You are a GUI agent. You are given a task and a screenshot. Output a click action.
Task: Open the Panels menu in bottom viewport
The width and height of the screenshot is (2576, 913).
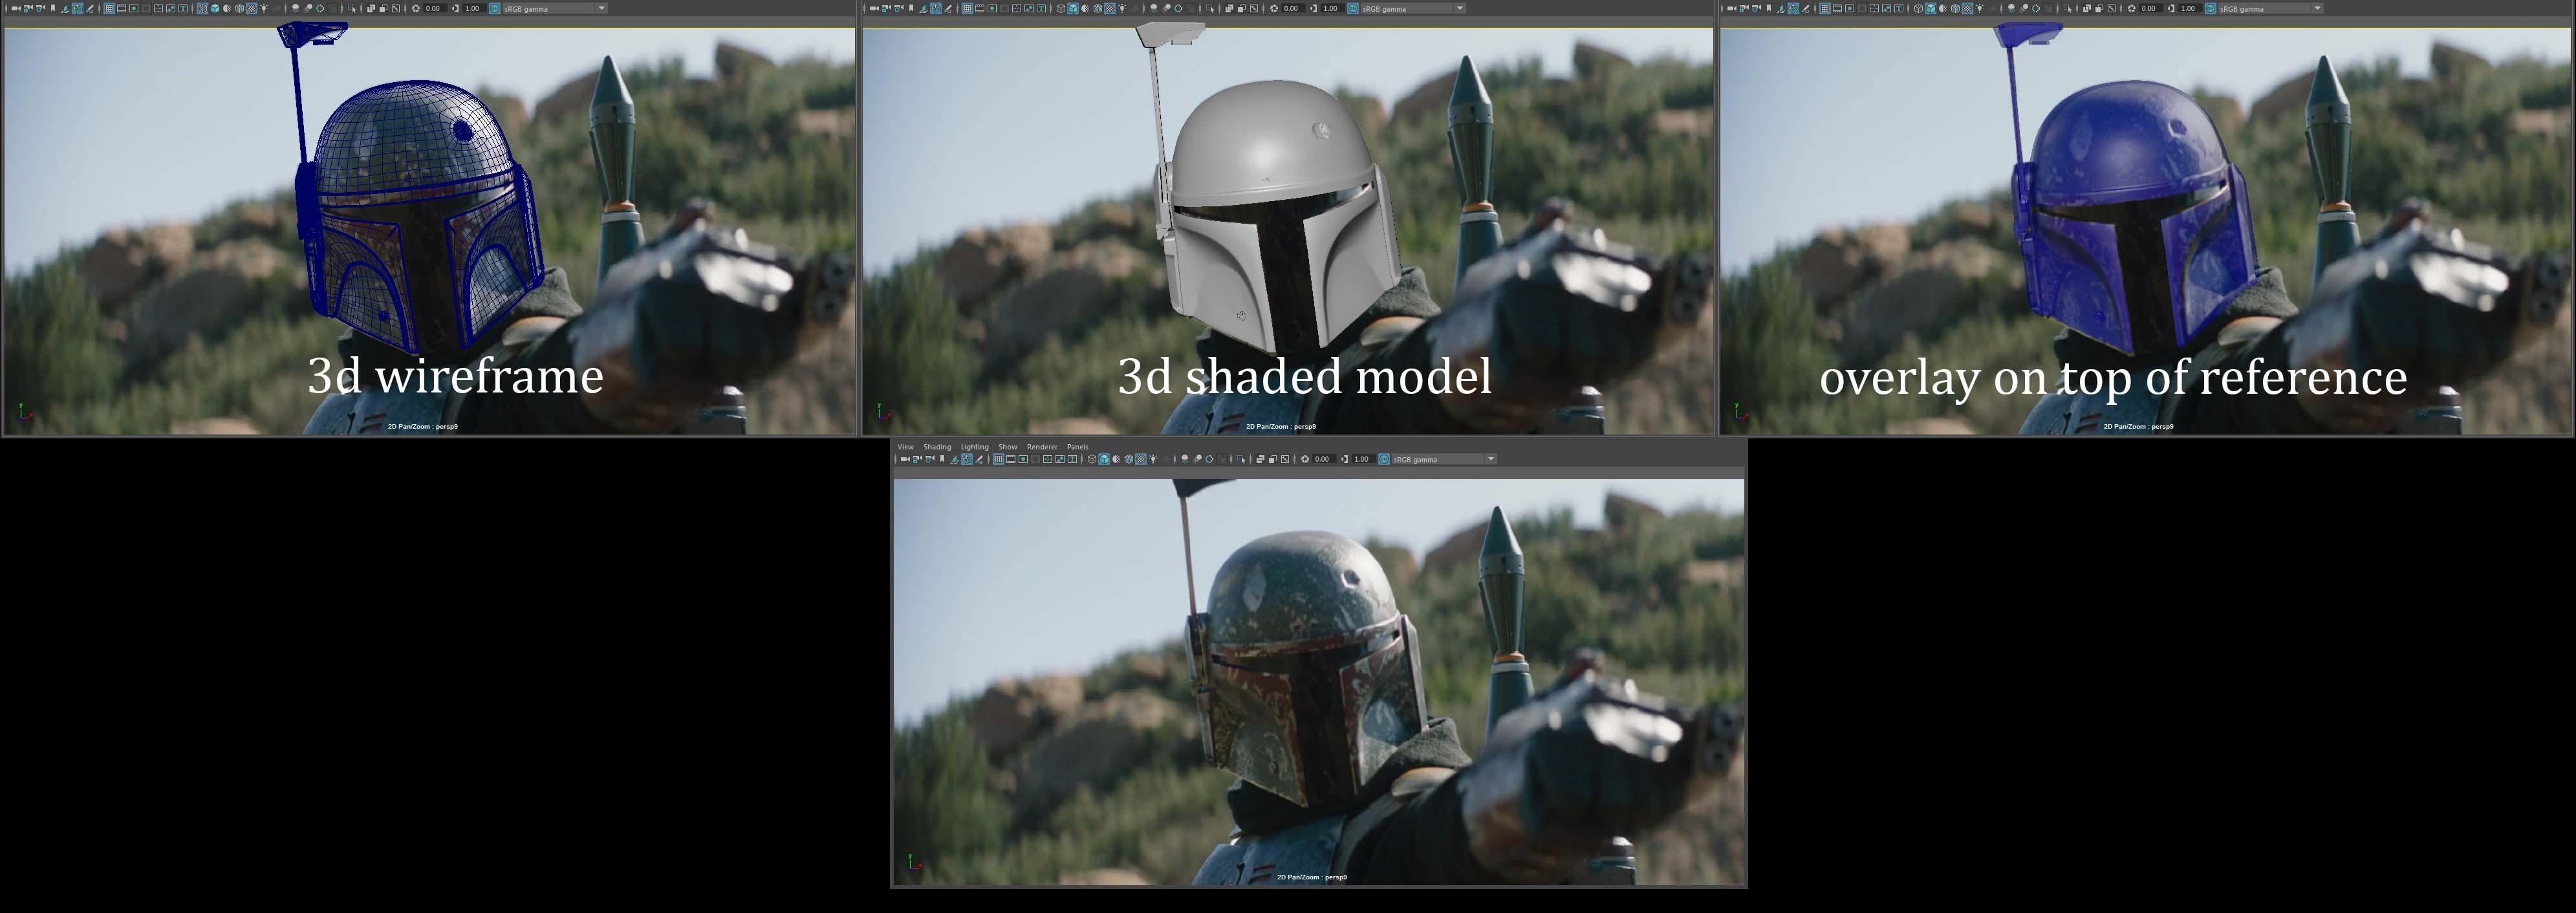click(x=1077, y=447)
